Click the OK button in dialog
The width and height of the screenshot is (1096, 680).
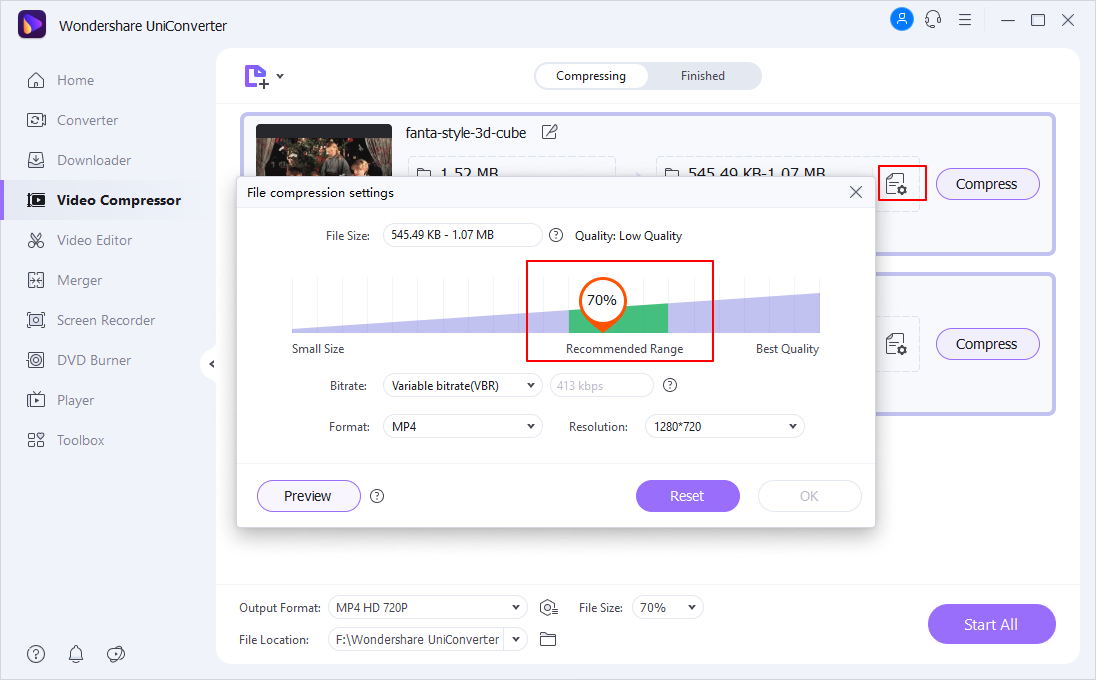(809, 496)
